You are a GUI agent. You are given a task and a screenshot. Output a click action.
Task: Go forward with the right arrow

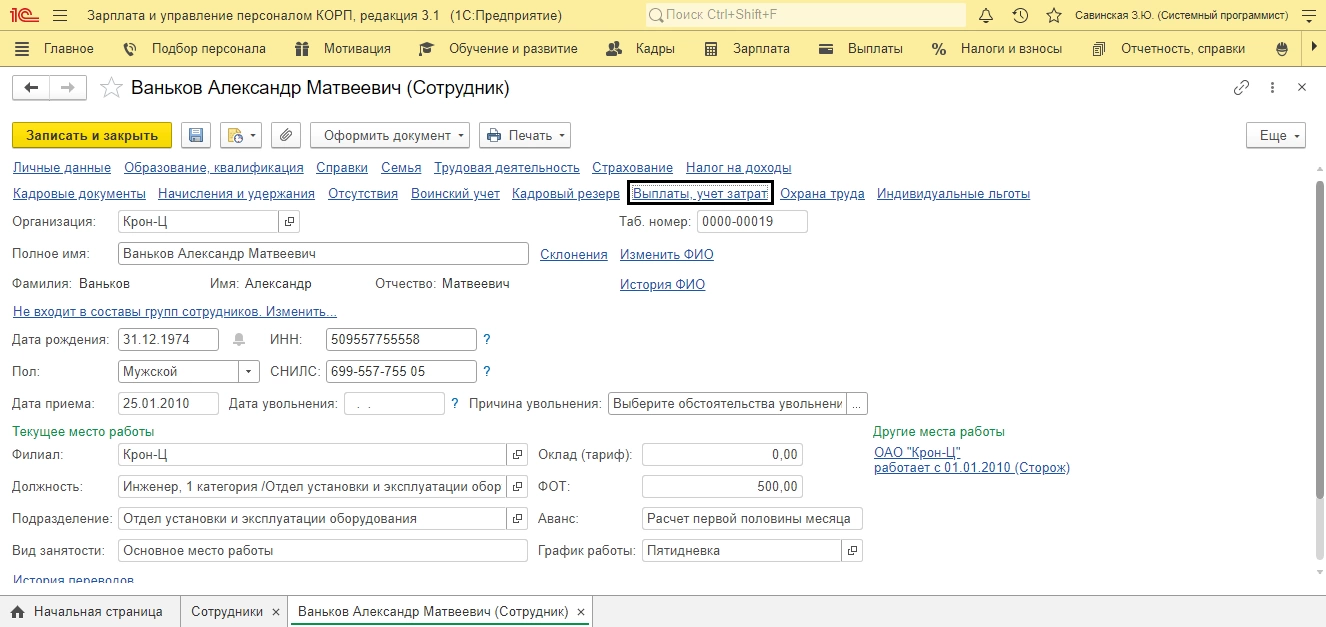[x=68, y=88]
